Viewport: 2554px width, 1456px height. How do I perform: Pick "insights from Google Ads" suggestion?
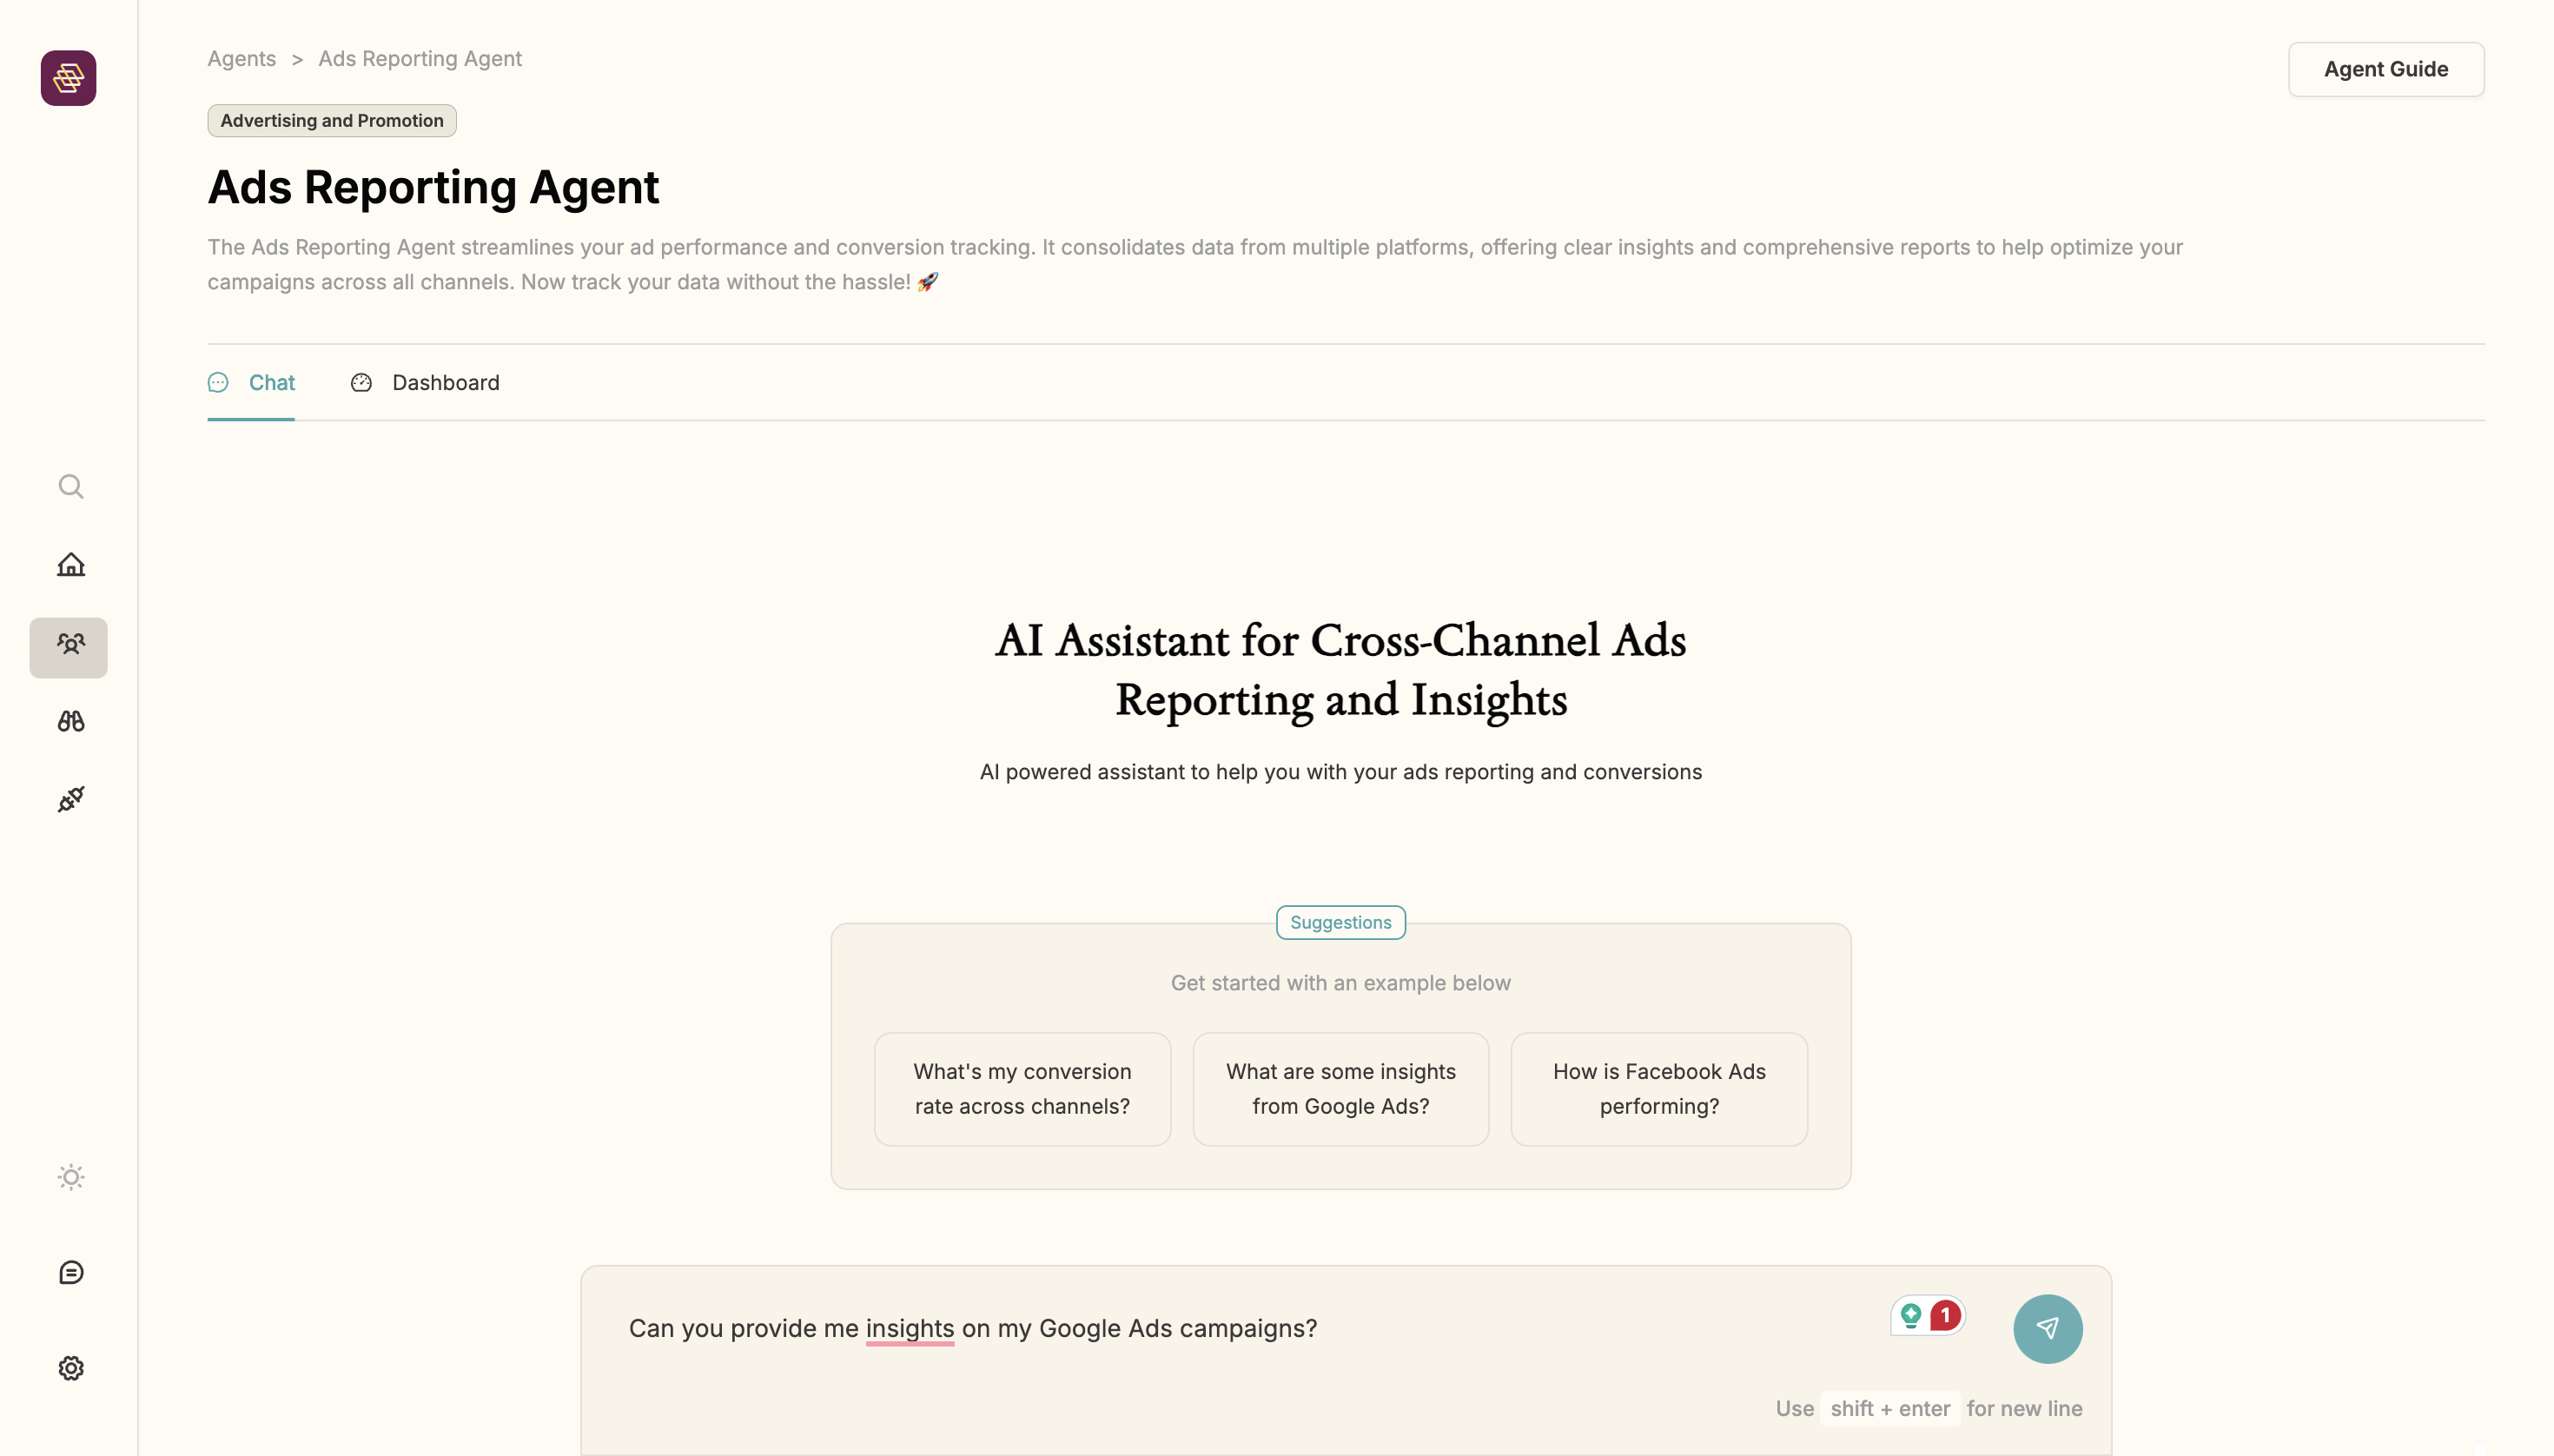coord(1340,1089)
